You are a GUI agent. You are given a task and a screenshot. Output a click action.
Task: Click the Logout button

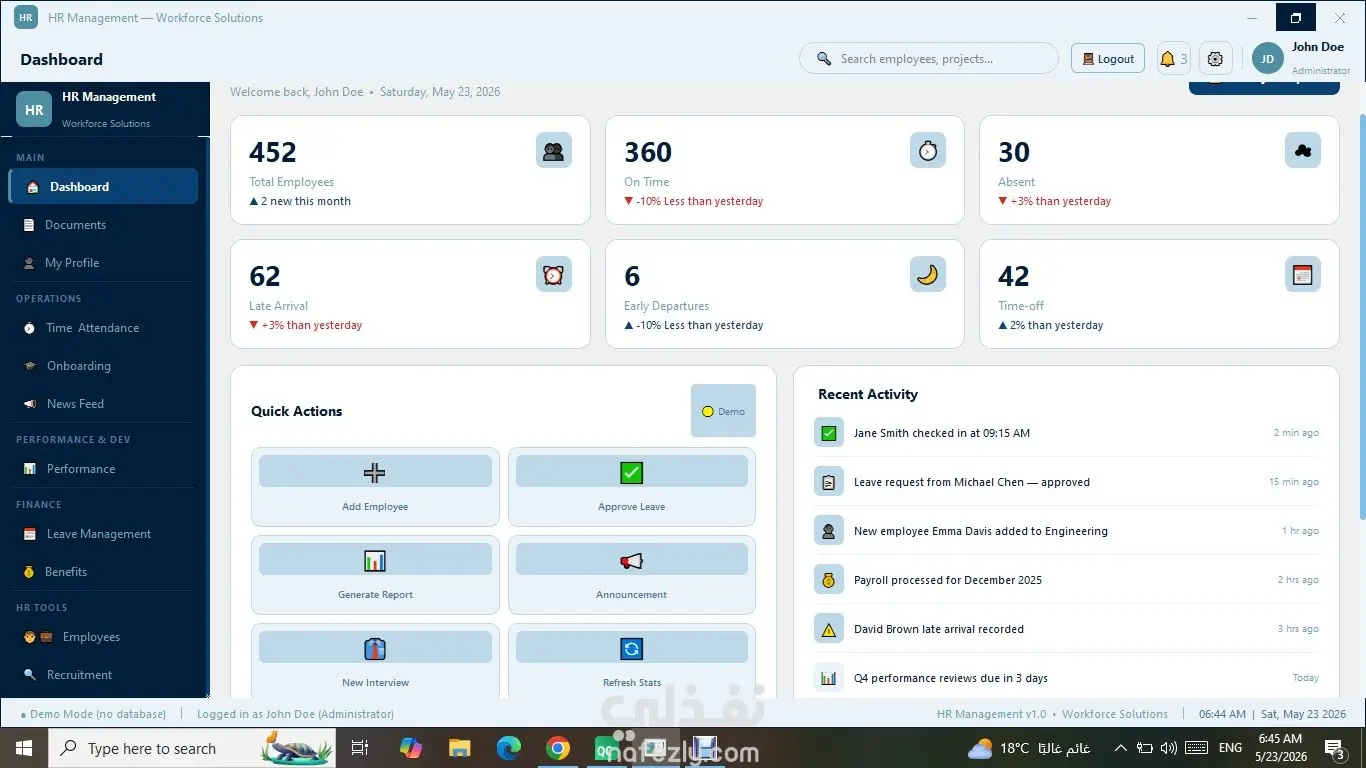1108,59
